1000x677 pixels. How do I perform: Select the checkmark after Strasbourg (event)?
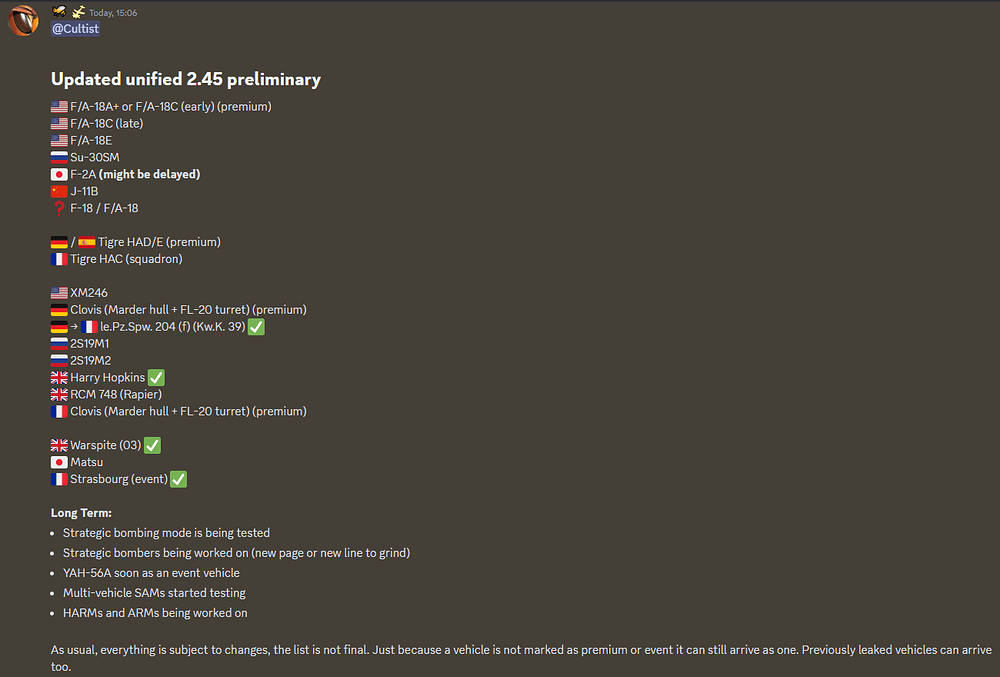[179, 479]
